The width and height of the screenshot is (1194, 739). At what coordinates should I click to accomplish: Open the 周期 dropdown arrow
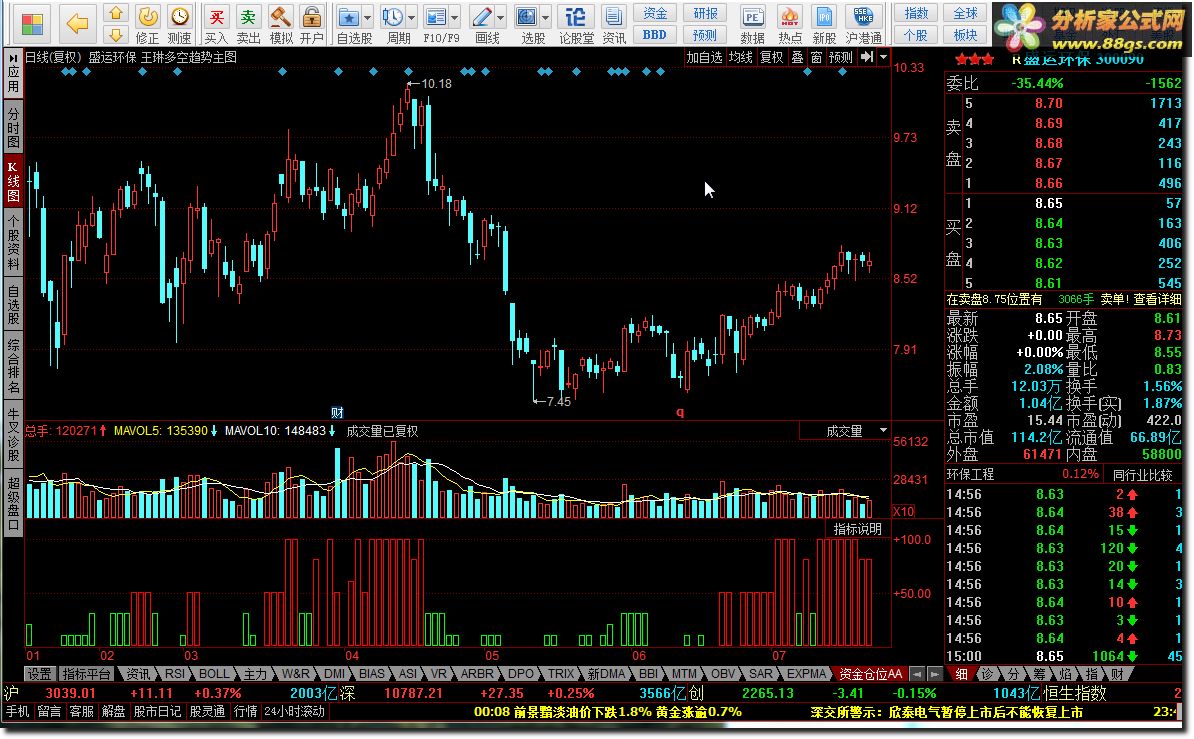[x=412, y=17]
